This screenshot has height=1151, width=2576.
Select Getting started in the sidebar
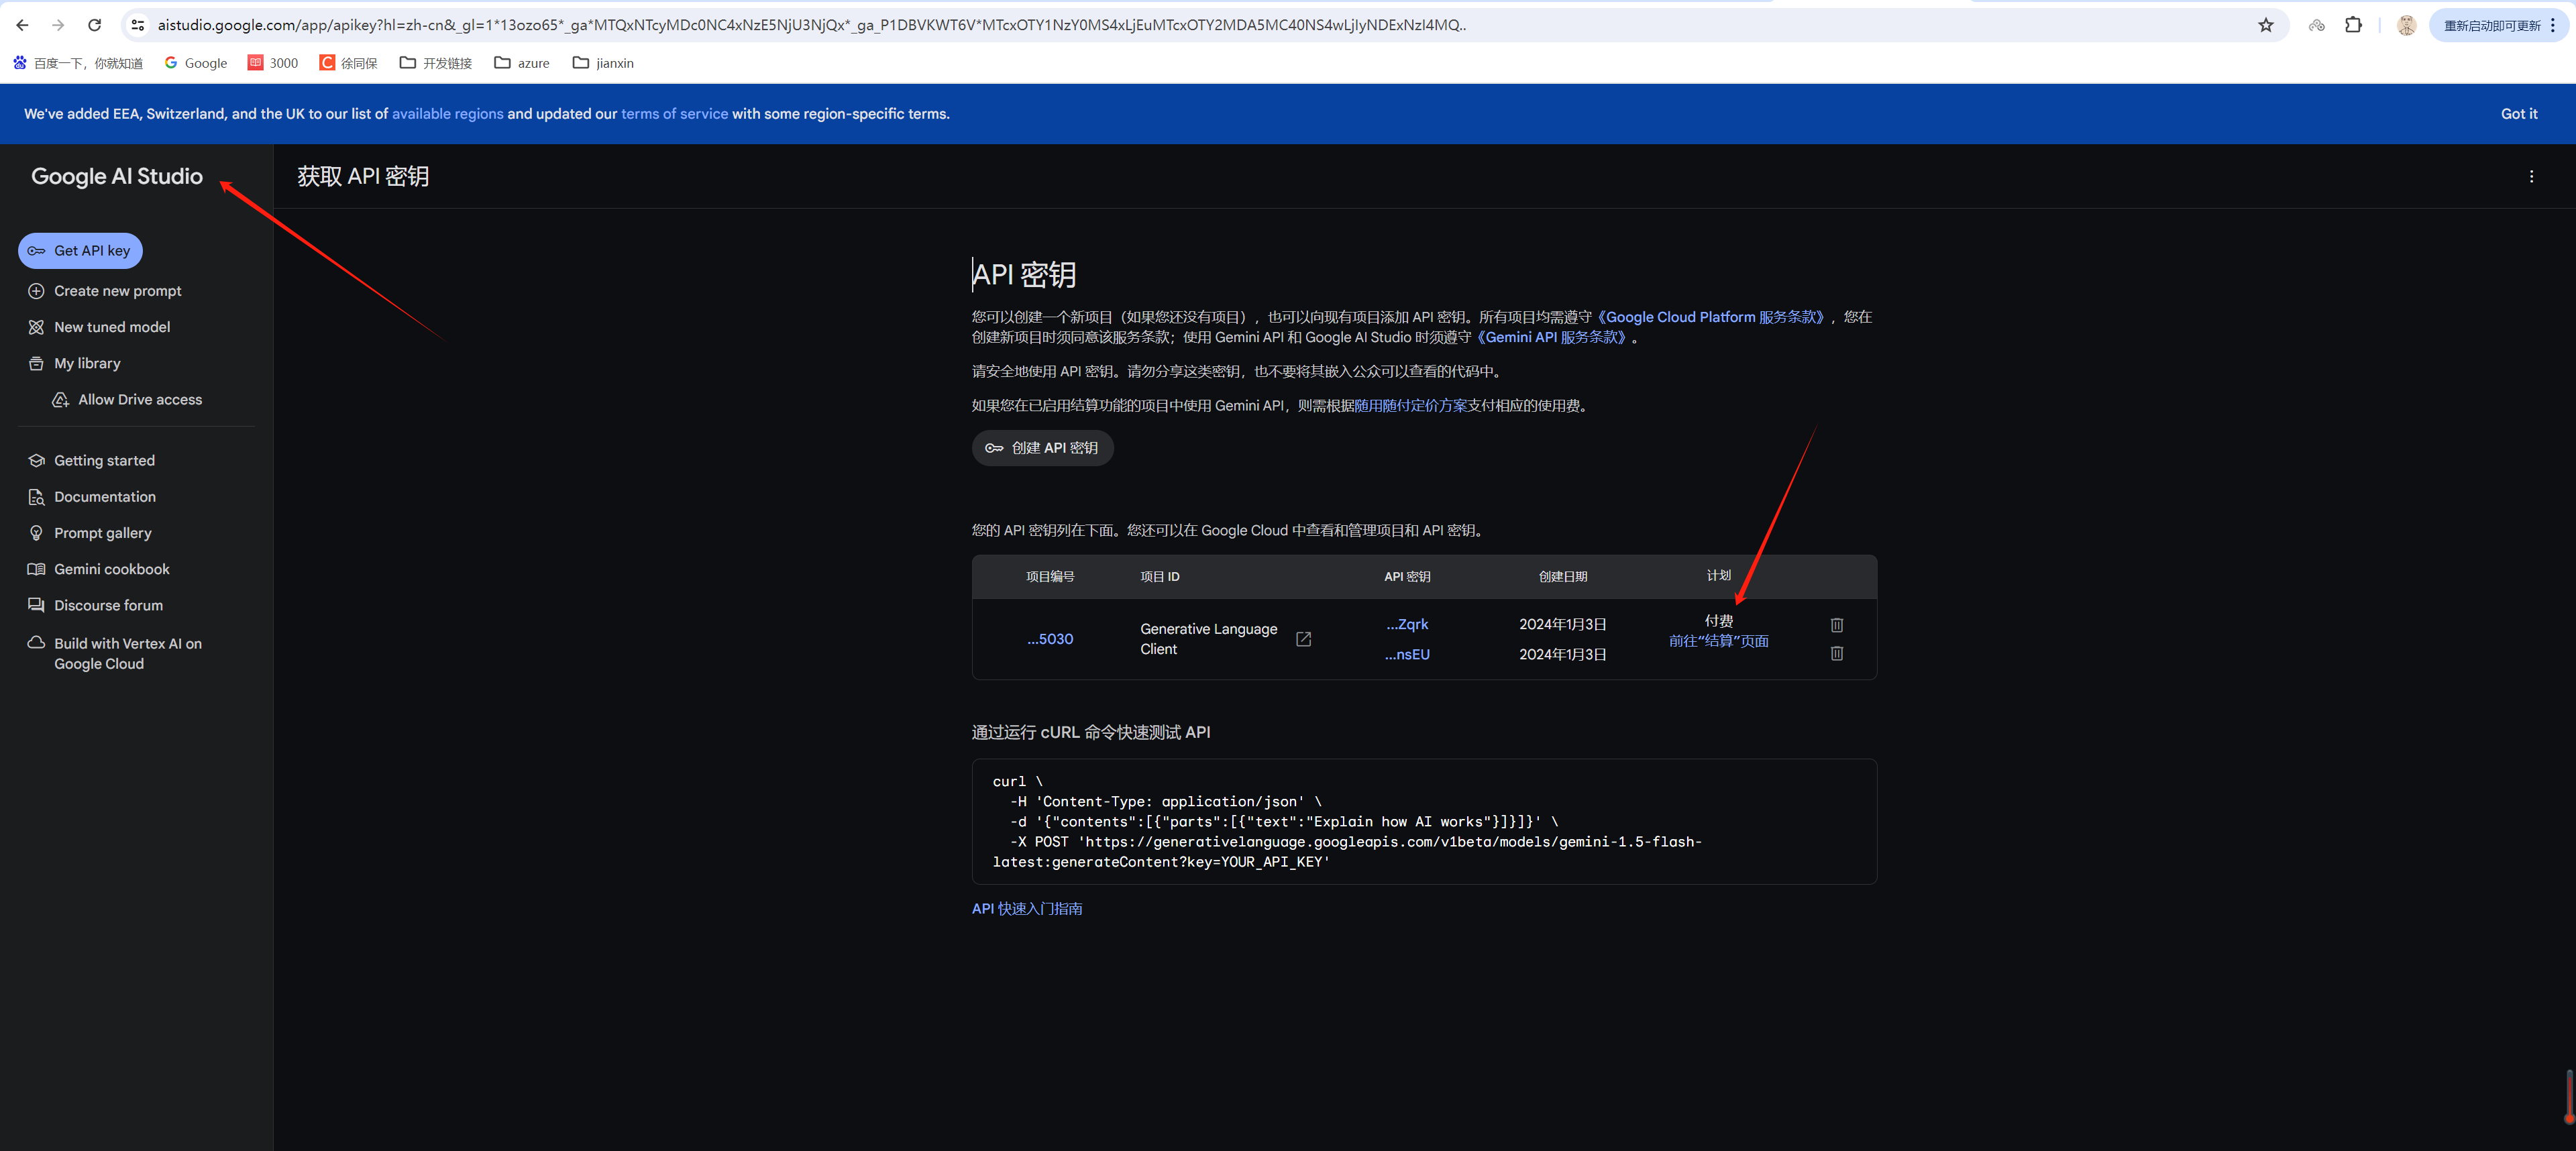104,460
